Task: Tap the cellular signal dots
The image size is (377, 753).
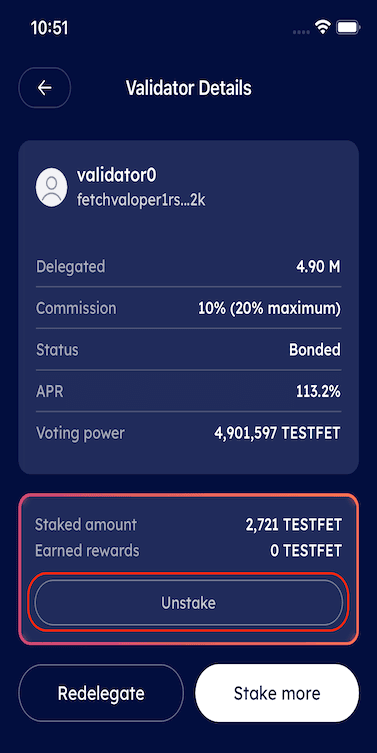Action: 301,32
